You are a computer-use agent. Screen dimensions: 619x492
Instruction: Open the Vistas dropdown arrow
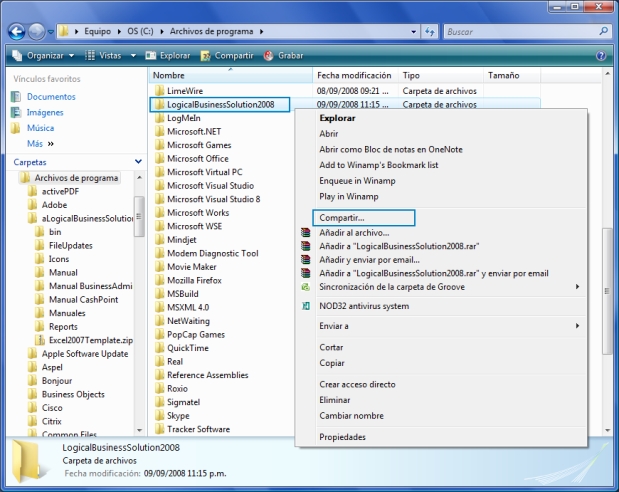pos(133,56)
